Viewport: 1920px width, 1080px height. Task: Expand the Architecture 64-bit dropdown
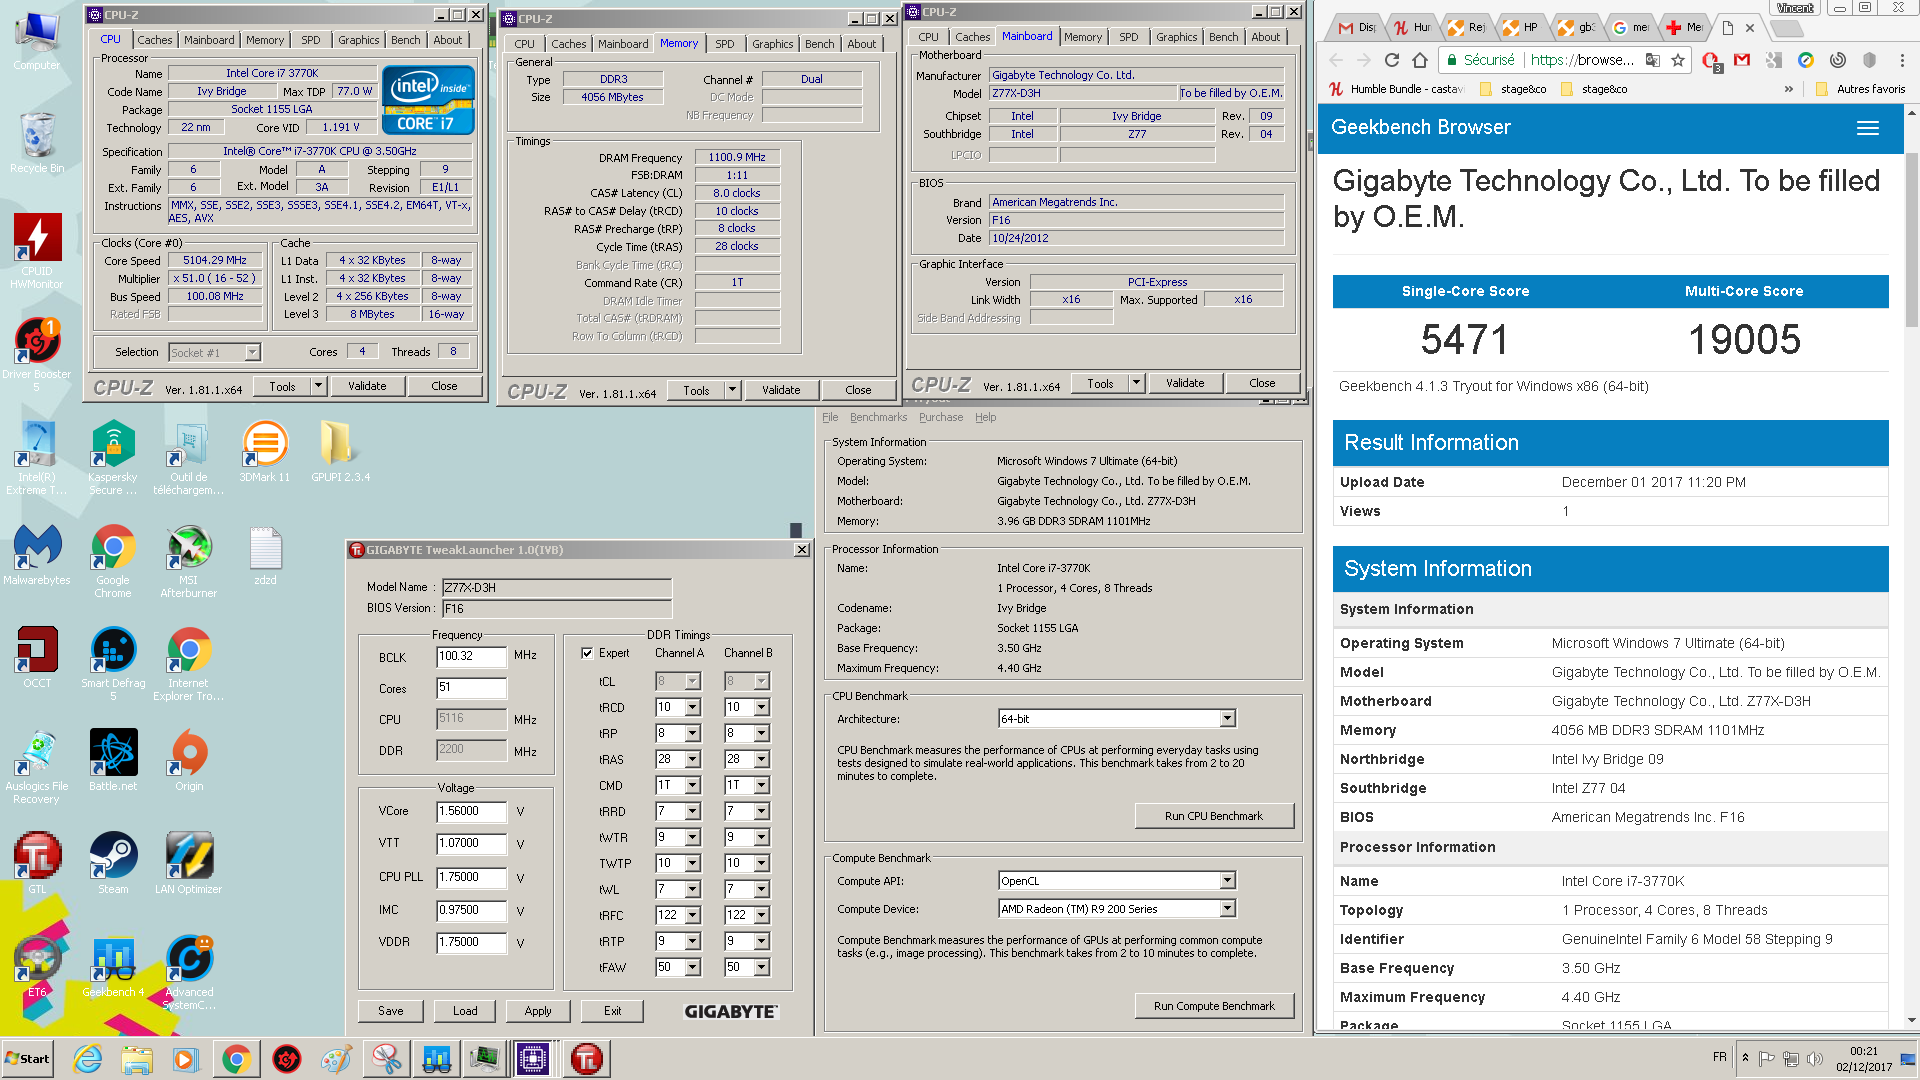tap(1227, 718)
